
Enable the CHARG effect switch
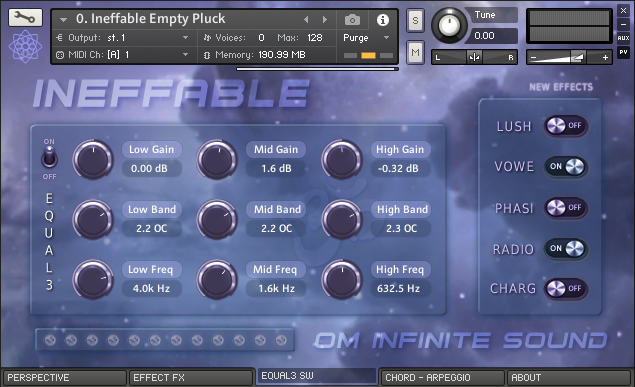(x=565, y=289)
